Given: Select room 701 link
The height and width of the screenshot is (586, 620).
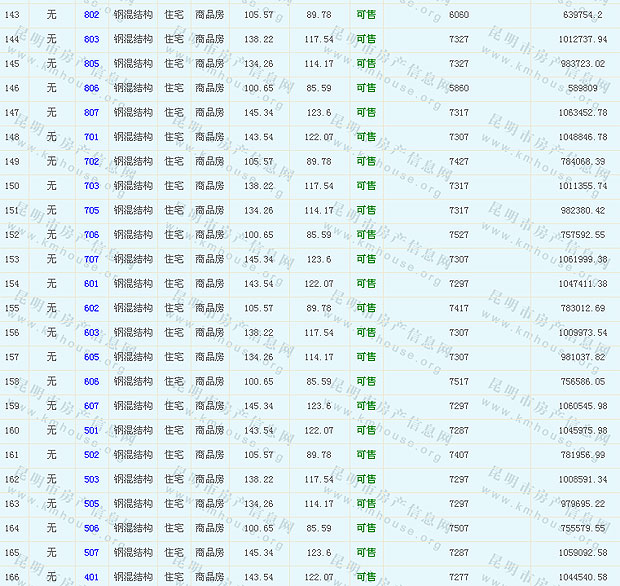Looking at the screenshot, I should coord(91,137).
